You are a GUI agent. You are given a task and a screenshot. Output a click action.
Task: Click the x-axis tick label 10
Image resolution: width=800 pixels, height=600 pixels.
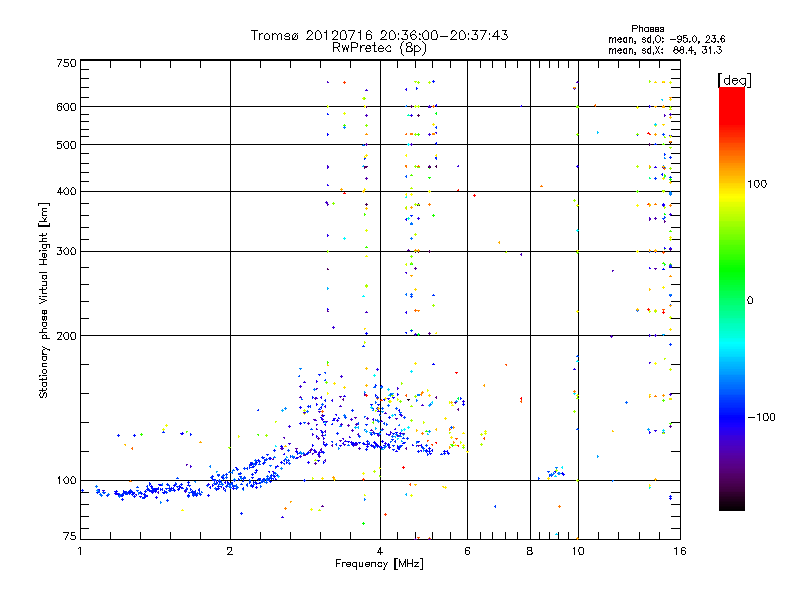point(578,551)
